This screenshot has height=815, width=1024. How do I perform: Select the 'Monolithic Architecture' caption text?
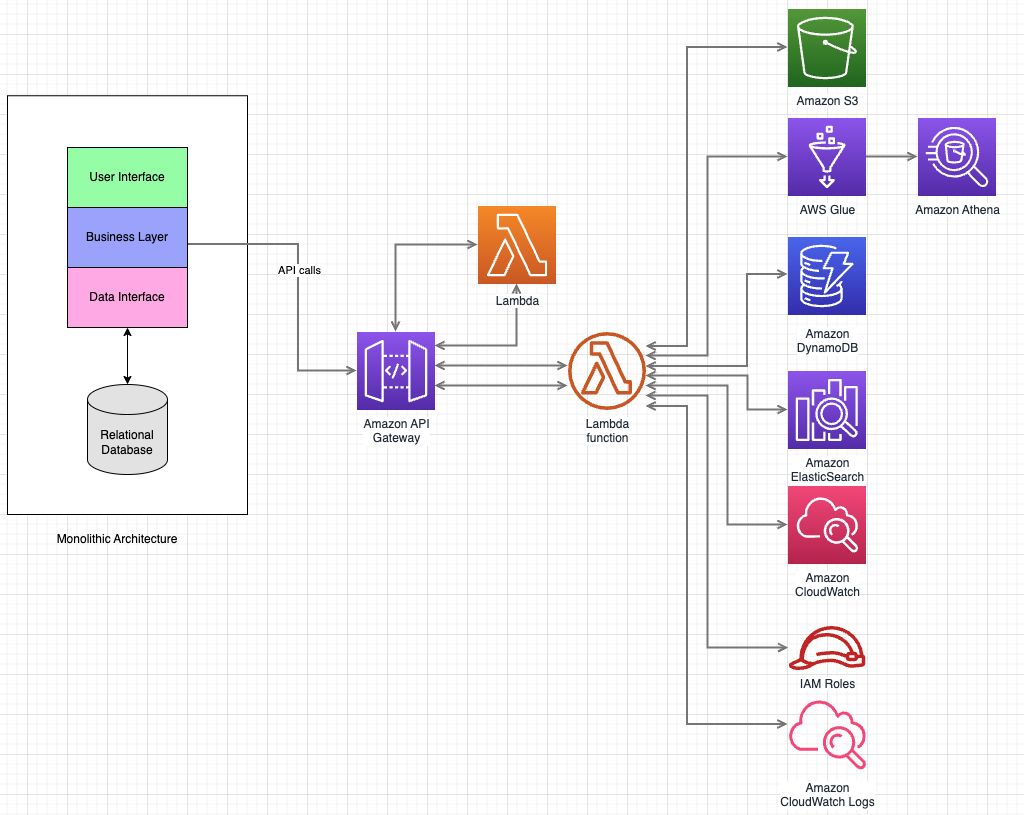(117, 539)
